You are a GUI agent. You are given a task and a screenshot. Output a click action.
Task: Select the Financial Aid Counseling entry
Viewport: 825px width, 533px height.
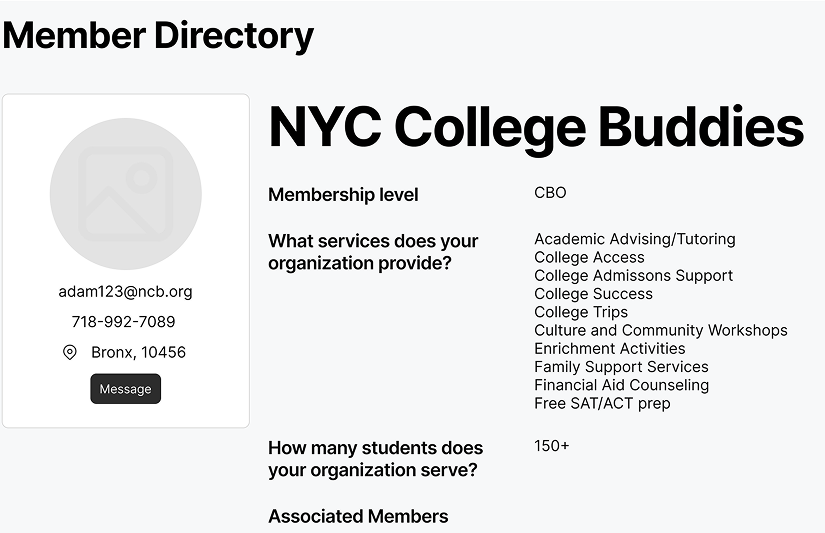tap(621, 385)
